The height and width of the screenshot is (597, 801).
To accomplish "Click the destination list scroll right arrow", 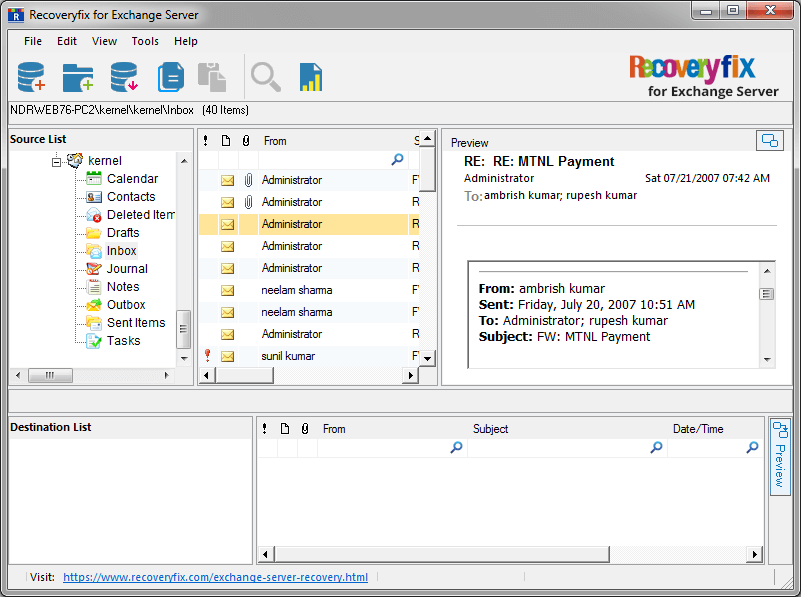I will [x=755, y=554].
